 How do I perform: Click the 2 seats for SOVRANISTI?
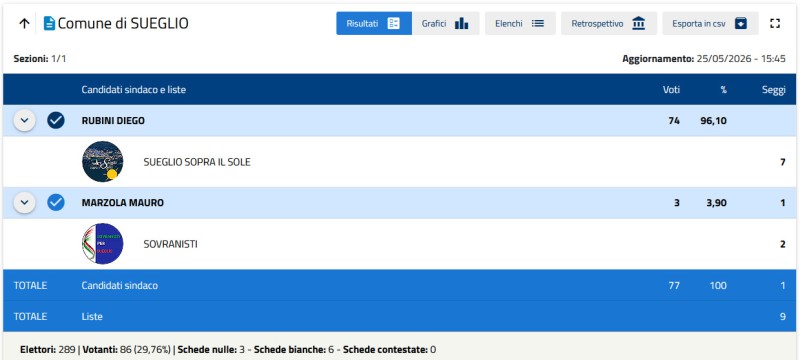pos(783,245)
